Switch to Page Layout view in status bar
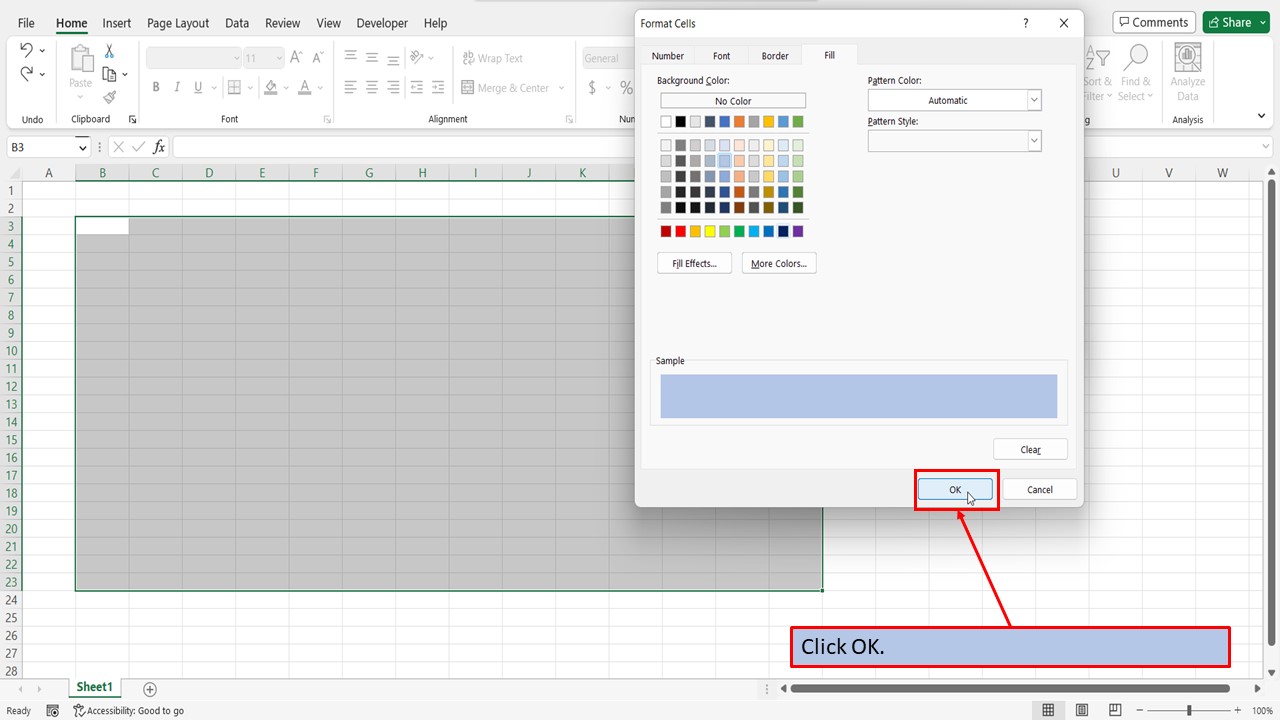The image size is (1280, 720). [1082, 710]
